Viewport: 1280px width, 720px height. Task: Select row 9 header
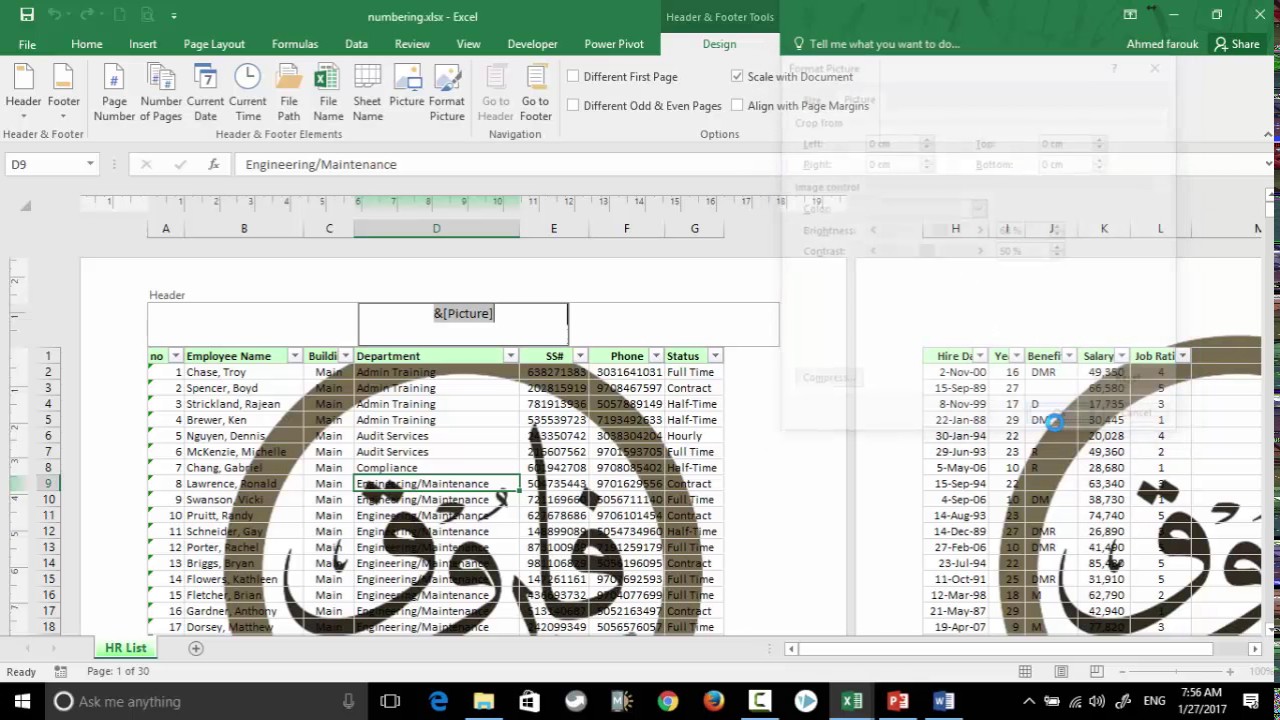tap(47, 484)
